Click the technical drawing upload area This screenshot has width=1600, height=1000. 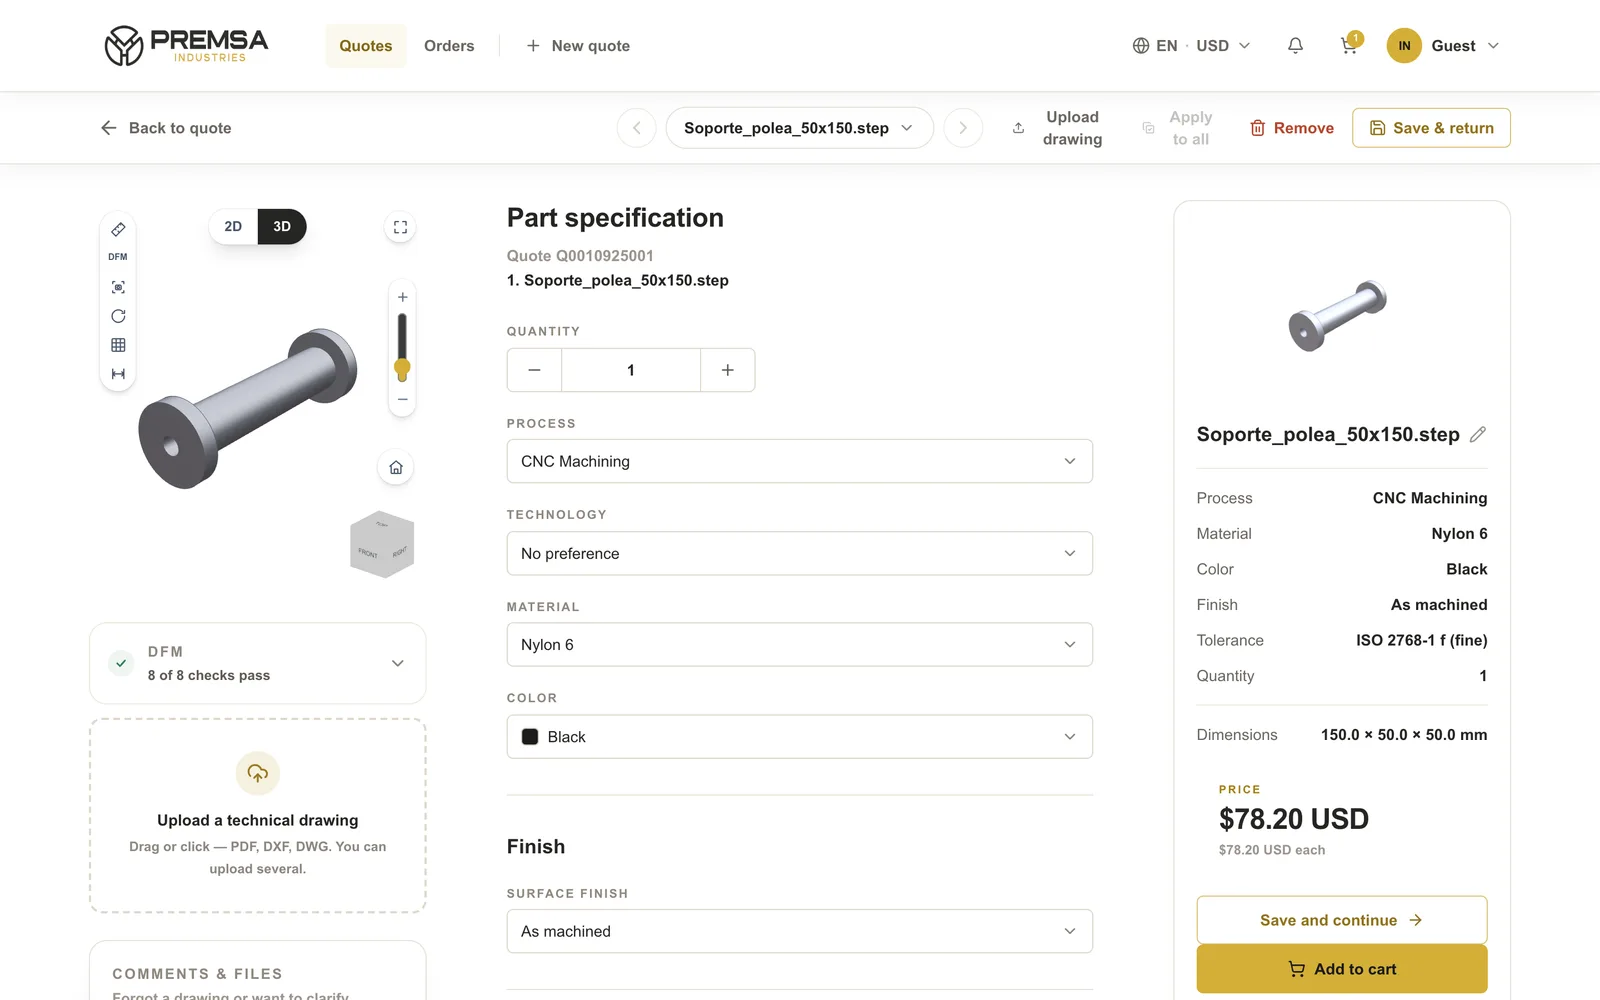tap(258, 816)
